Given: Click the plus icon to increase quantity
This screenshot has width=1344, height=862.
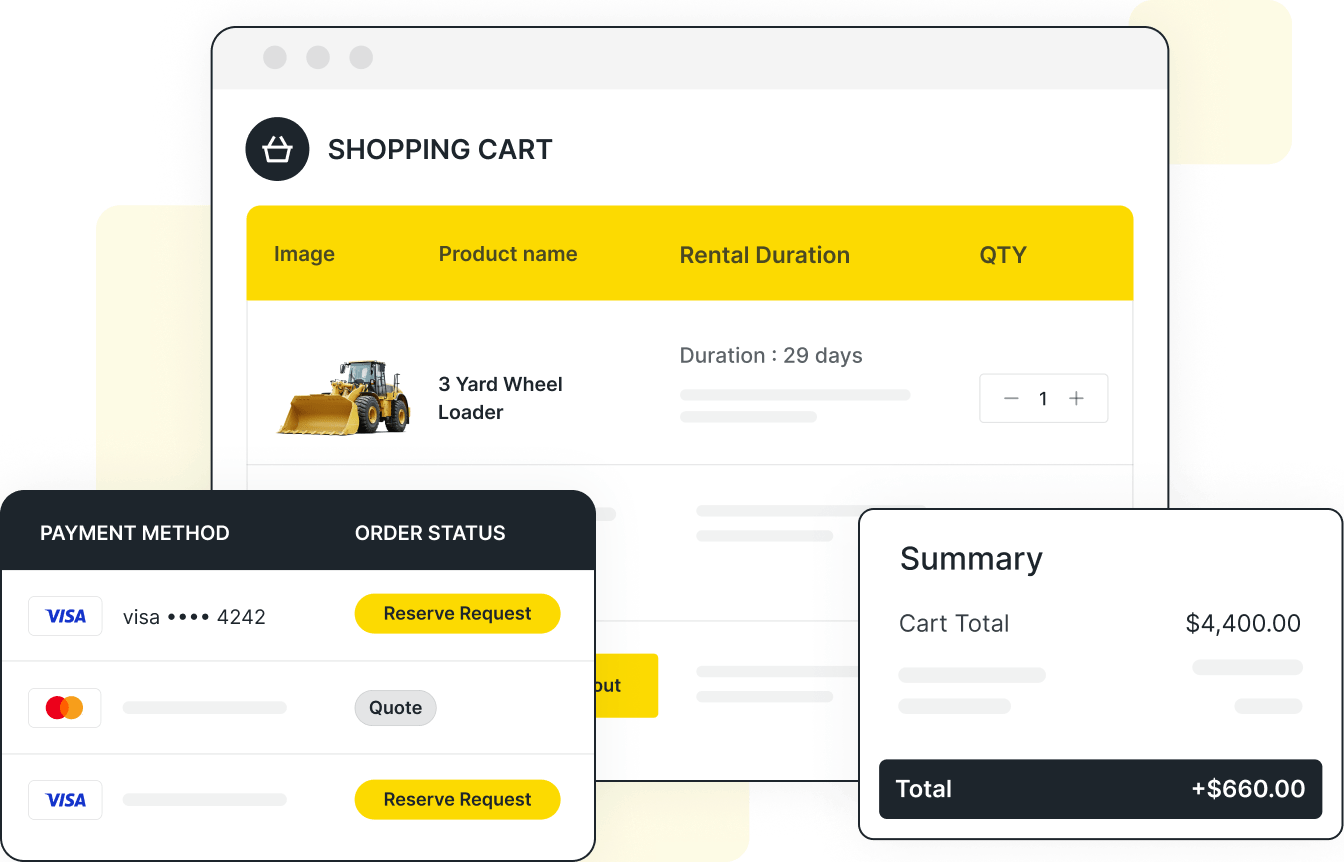Looking at the screenshot, I should [x=1076, y=398].
